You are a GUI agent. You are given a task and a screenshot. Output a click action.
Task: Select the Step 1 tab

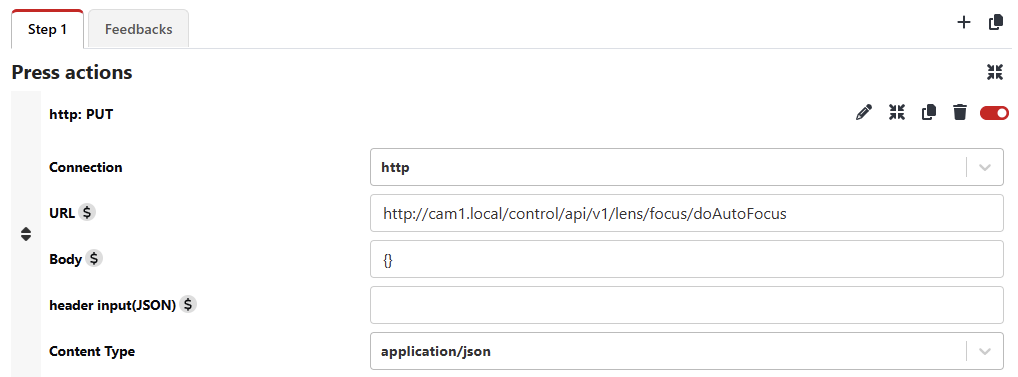pos(47,29)
